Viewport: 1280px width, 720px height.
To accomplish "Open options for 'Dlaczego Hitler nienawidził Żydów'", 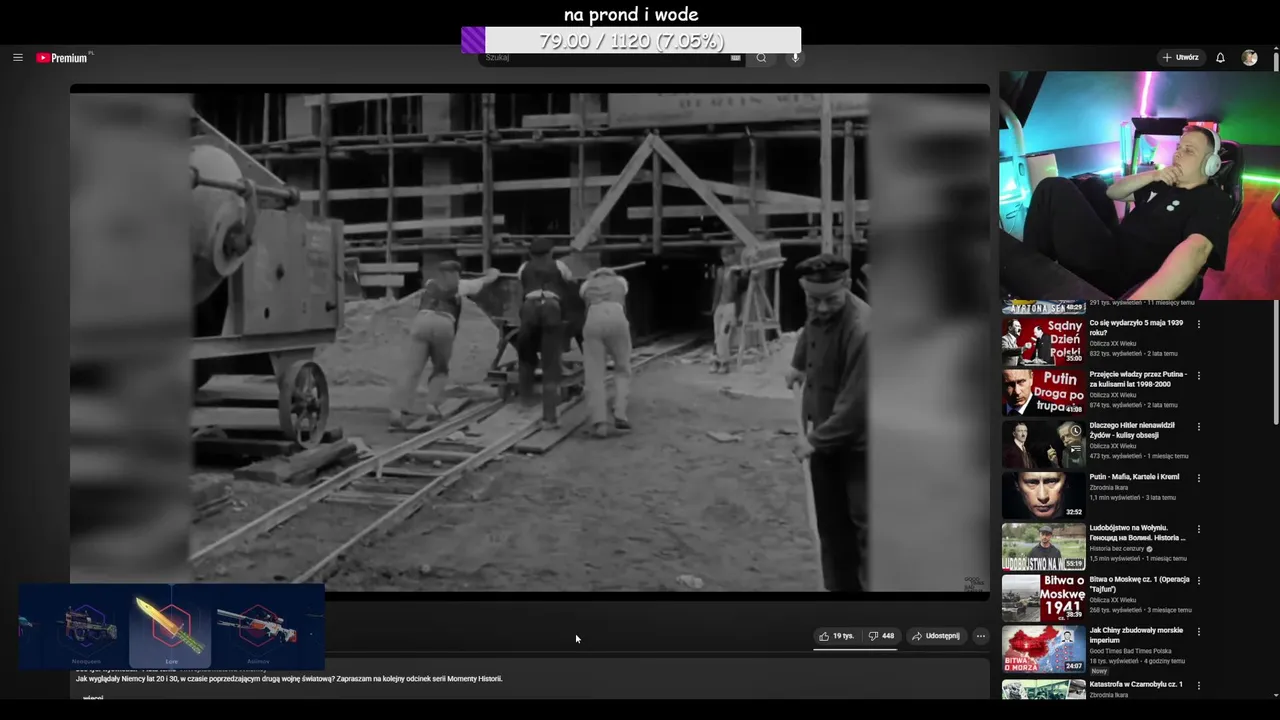I will (x=1198, y=426).
